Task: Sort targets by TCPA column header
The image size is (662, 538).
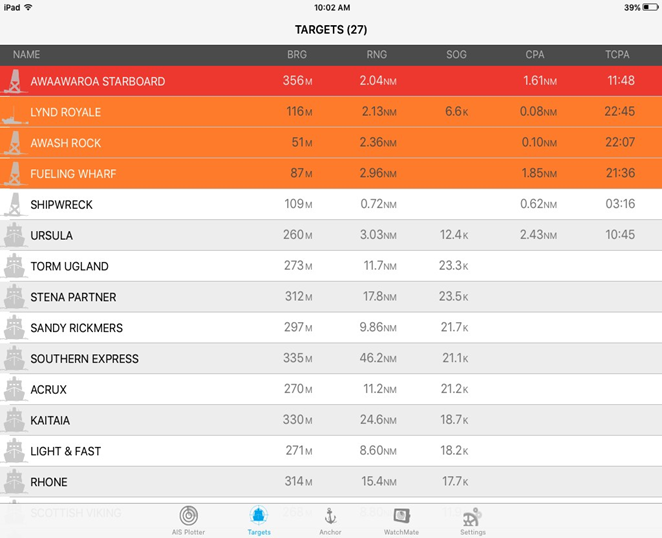Action: point(617,54)
